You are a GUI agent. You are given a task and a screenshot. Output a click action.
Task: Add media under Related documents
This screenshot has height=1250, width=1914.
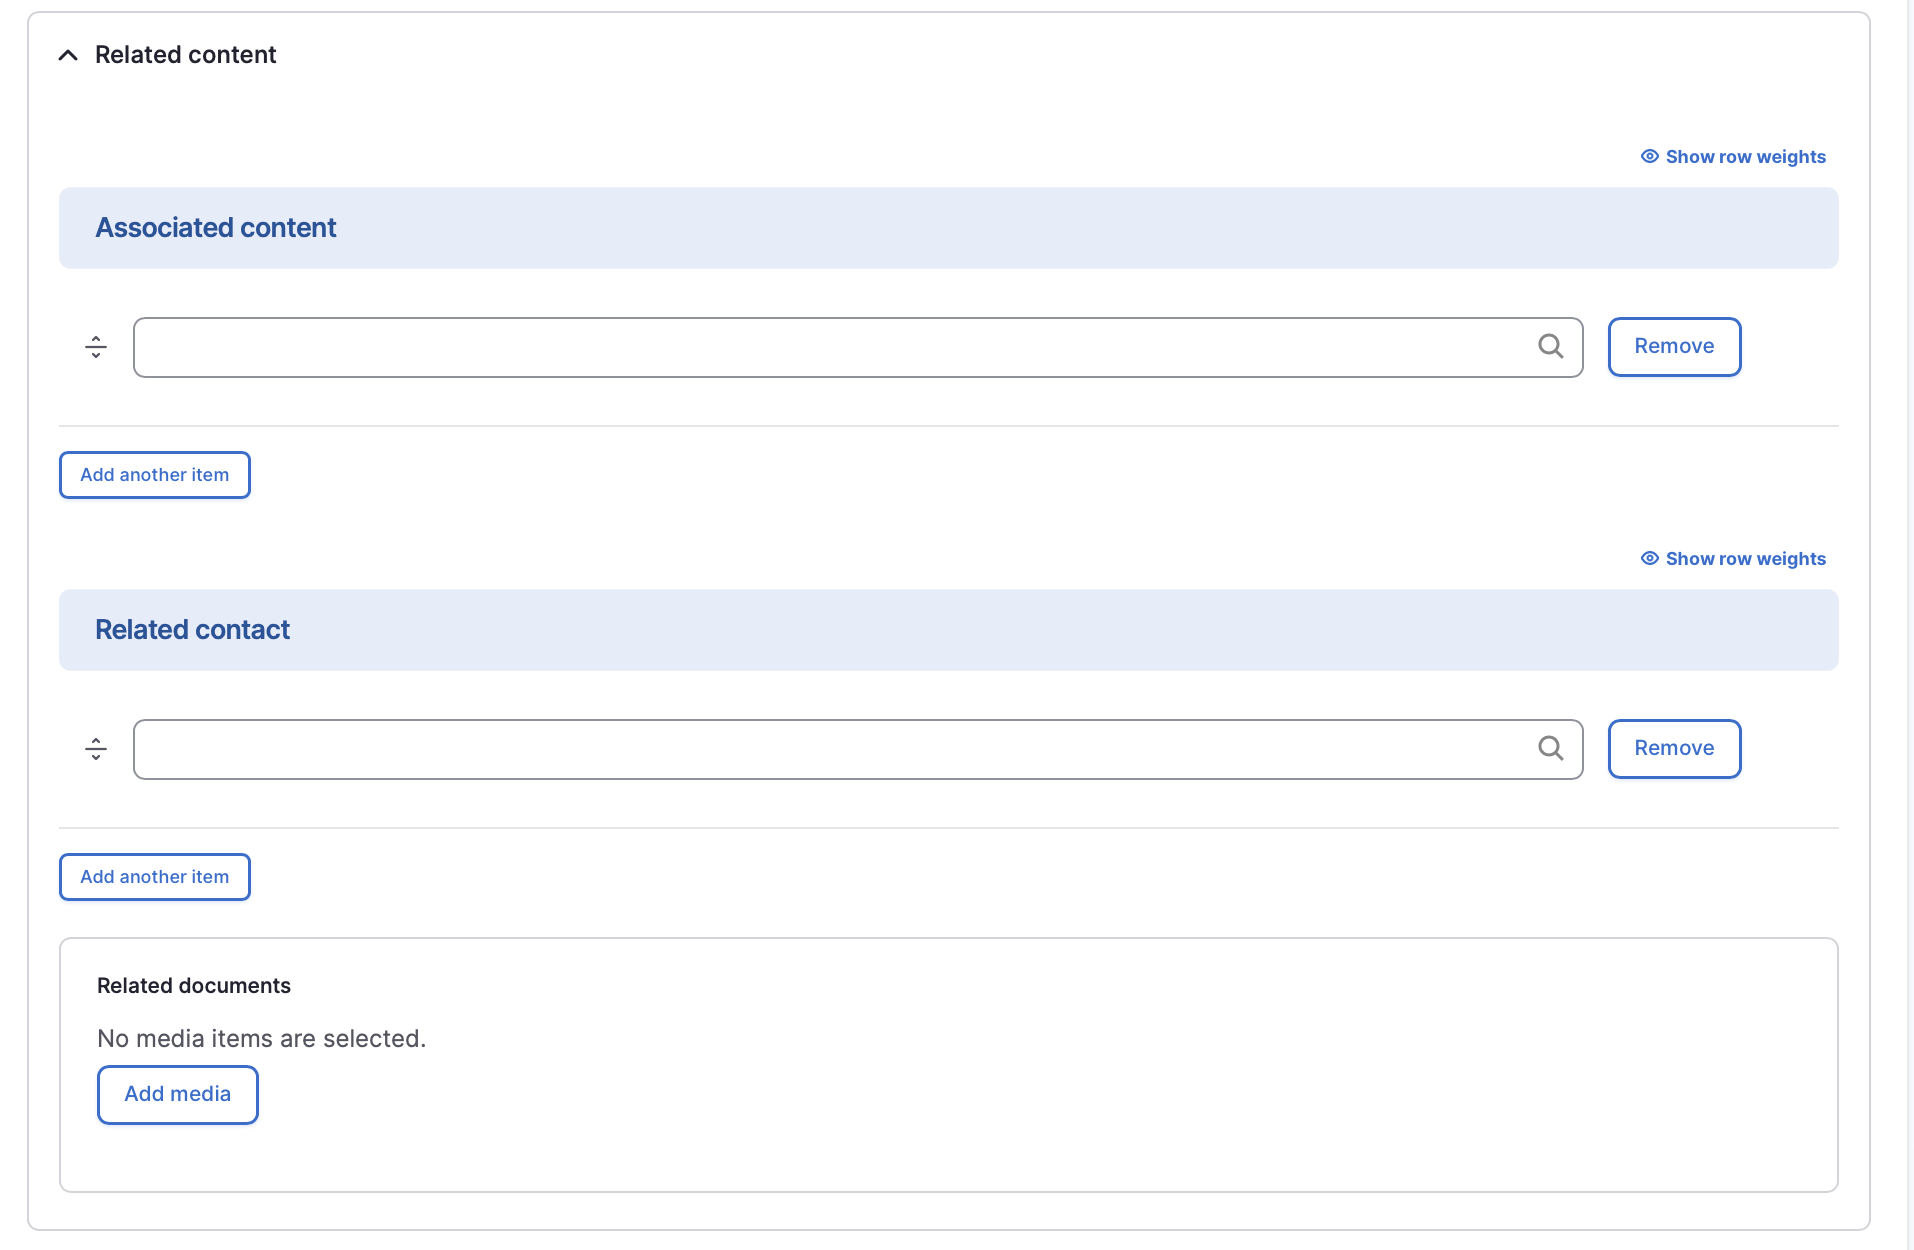(x=177, y=1094)
